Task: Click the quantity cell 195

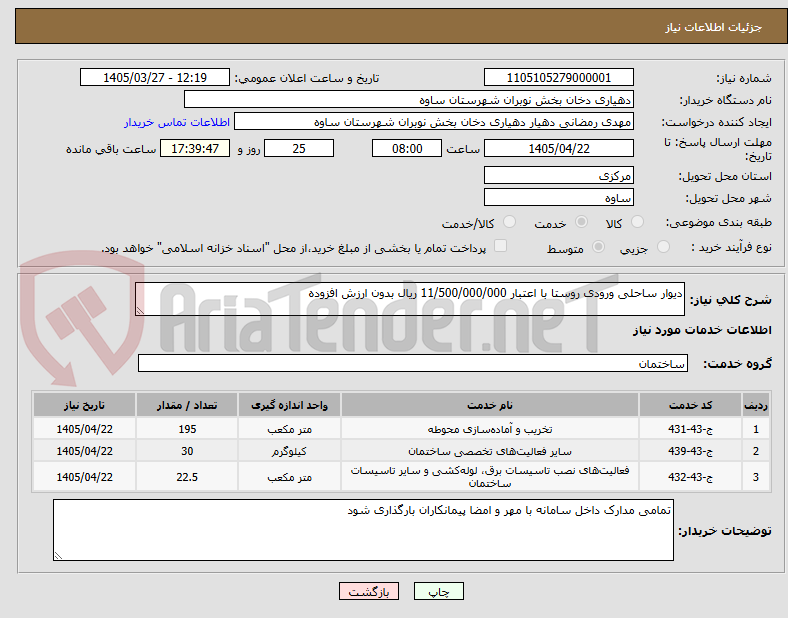Action: click(187, 429)
